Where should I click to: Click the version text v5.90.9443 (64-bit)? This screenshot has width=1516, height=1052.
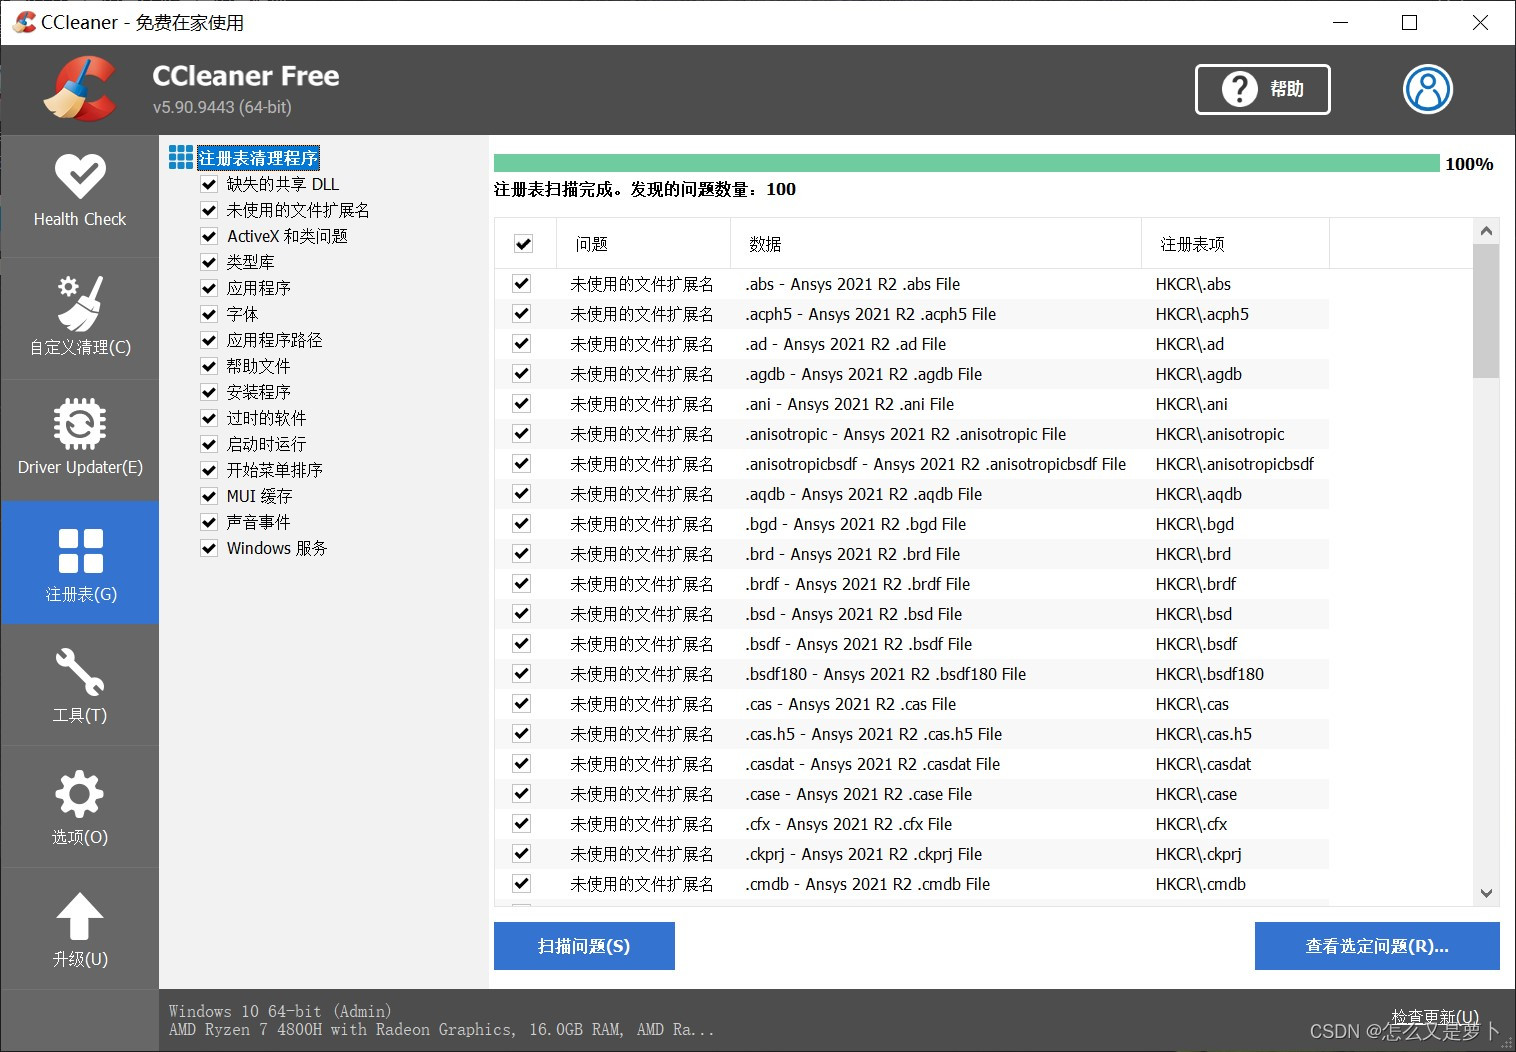pyautogui.click(x=222, y=107)
